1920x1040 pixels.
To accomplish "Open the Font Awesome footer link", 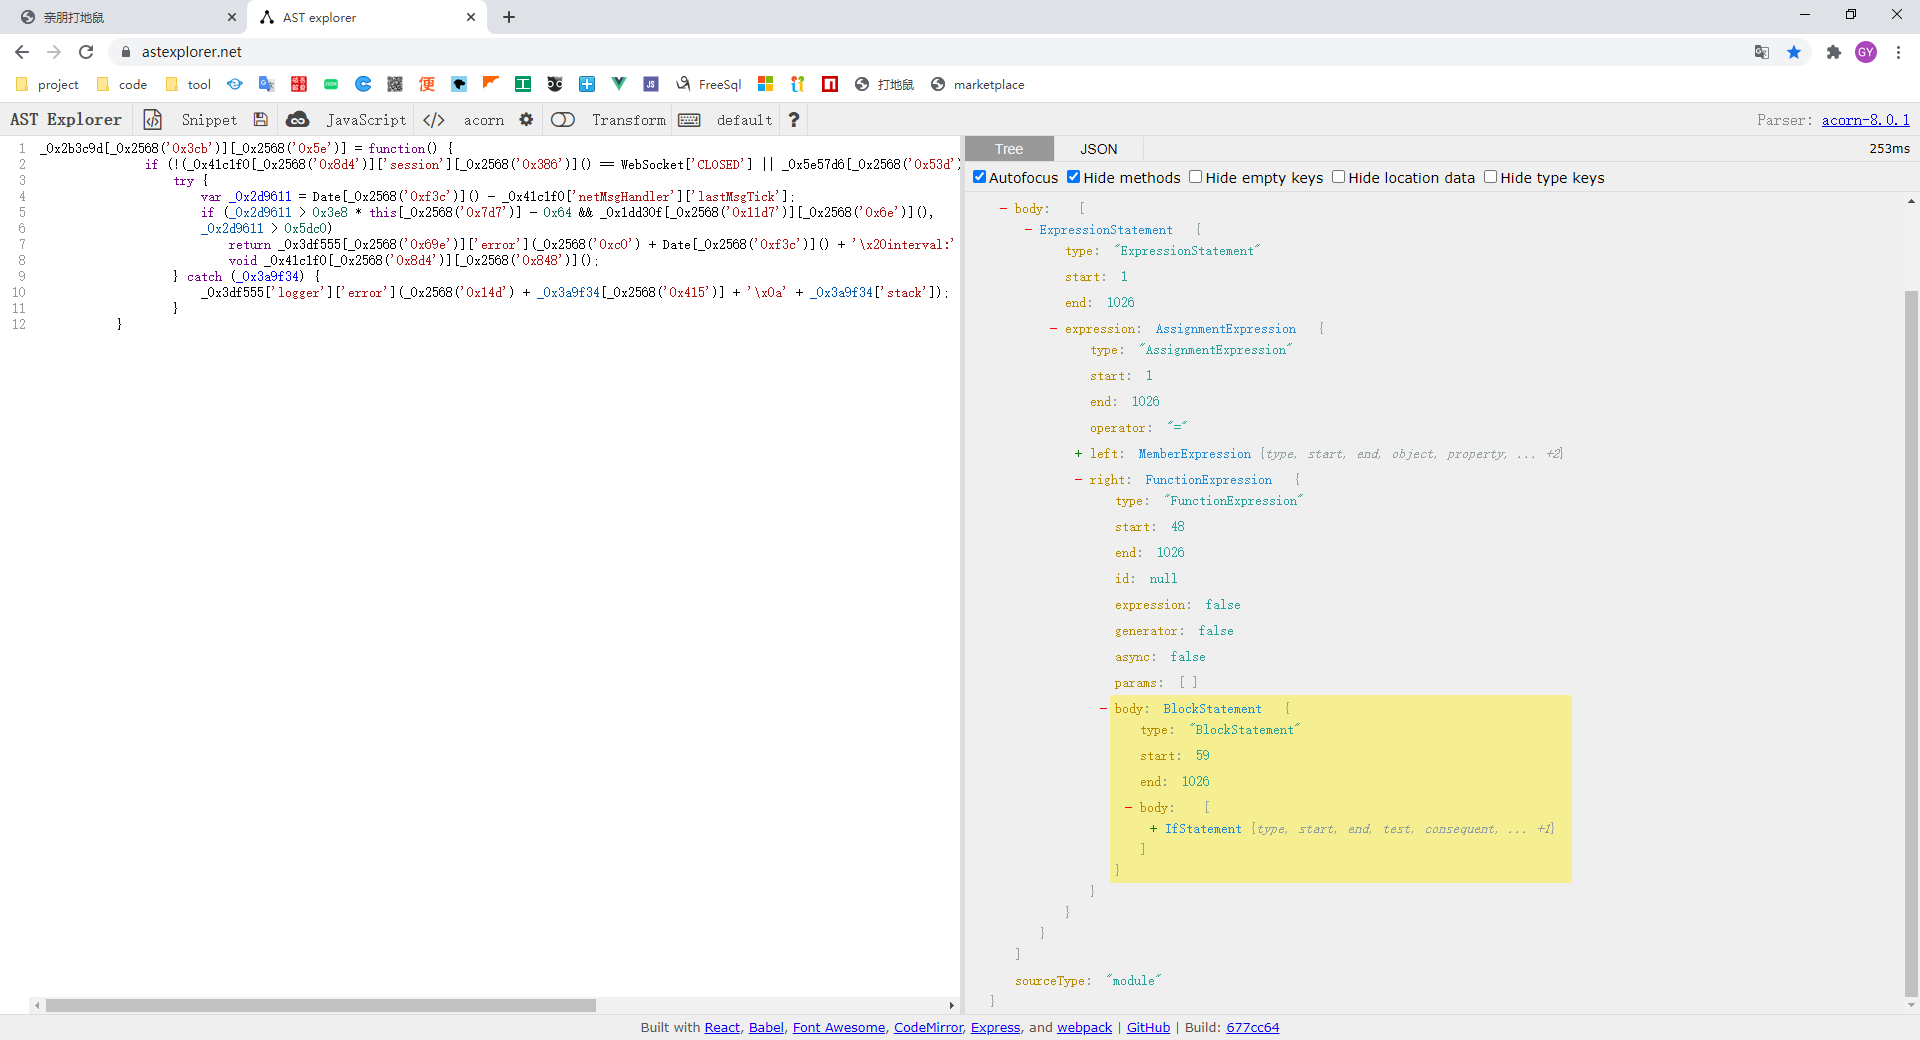I will coord(838,1027).
